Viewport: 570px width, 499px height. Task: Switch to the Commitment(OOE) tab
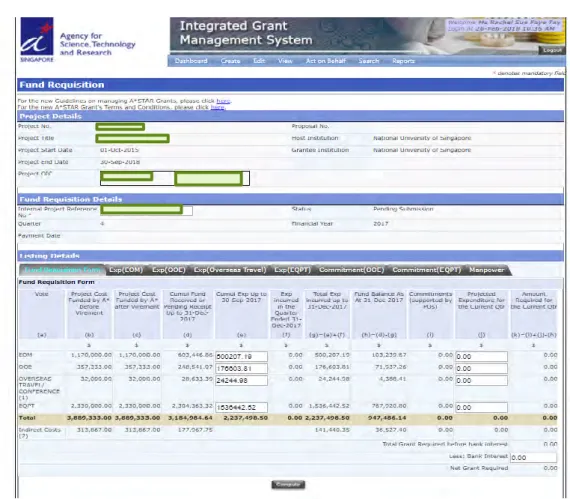click(352, 270)
